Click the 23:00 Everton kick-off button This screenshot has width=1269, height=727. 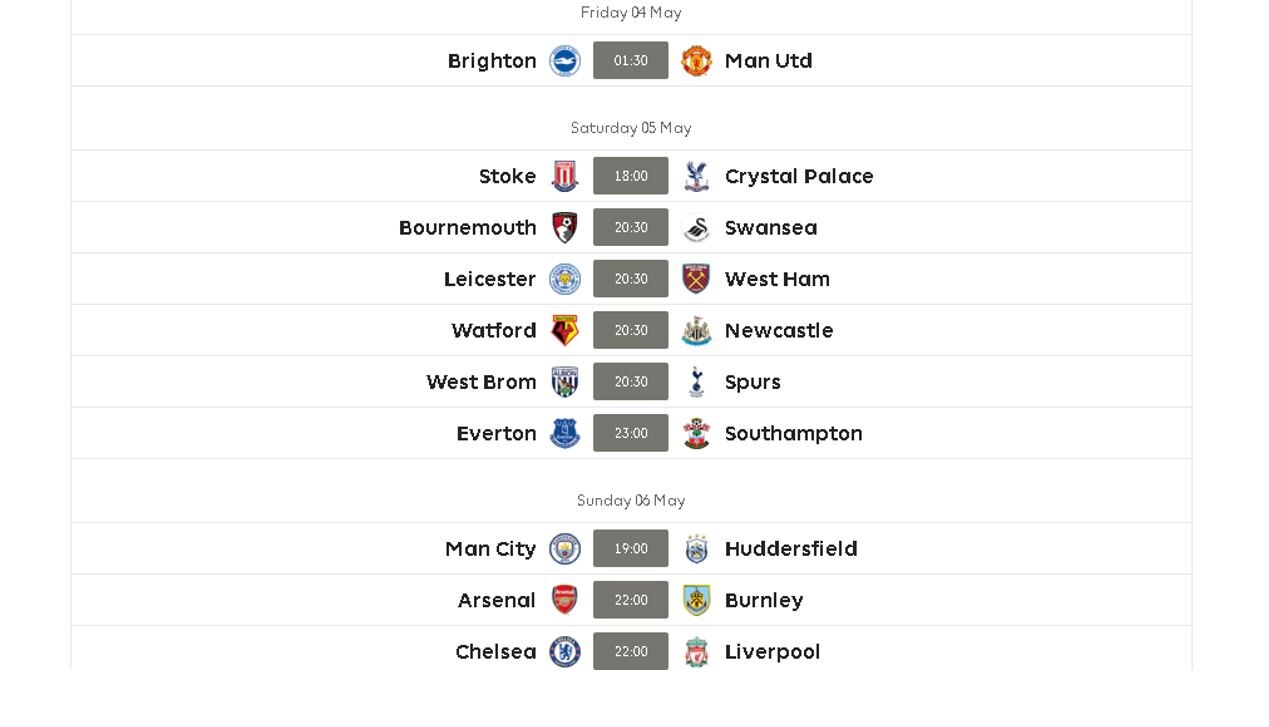[631, 433]
